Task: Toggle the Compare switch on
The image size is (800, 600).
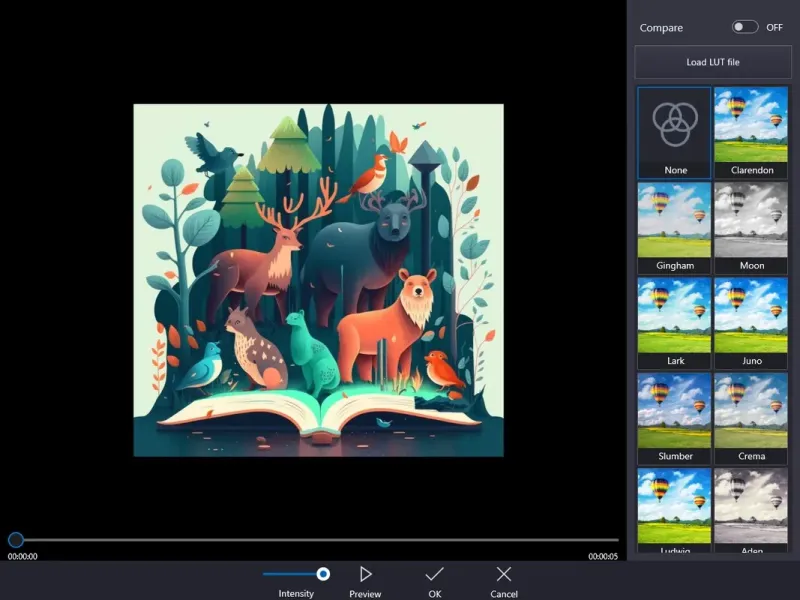Action: [745, 27]
